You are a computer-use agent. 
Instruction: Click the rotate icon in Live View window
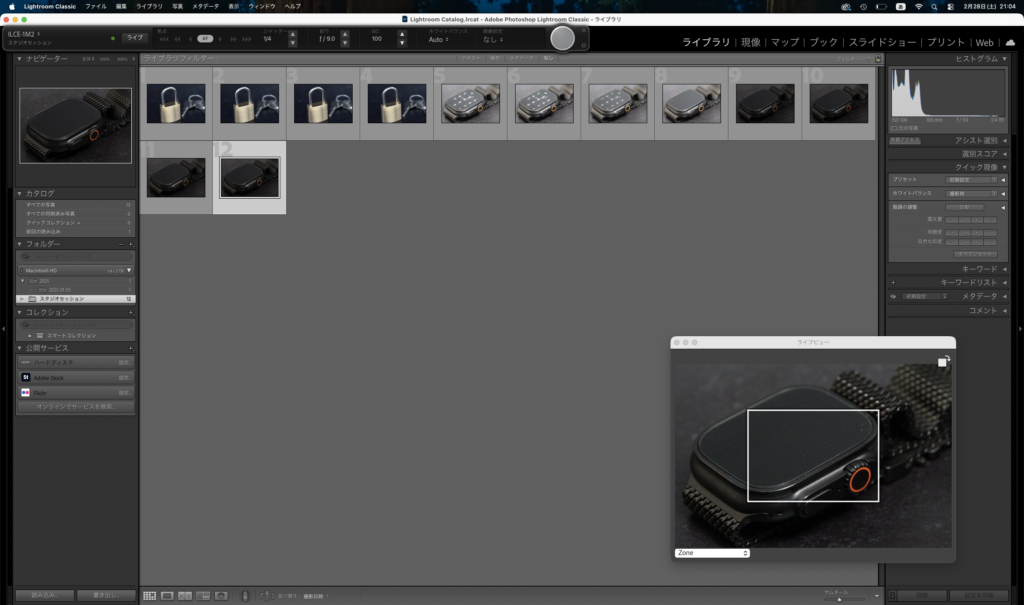tap(943, 362)
